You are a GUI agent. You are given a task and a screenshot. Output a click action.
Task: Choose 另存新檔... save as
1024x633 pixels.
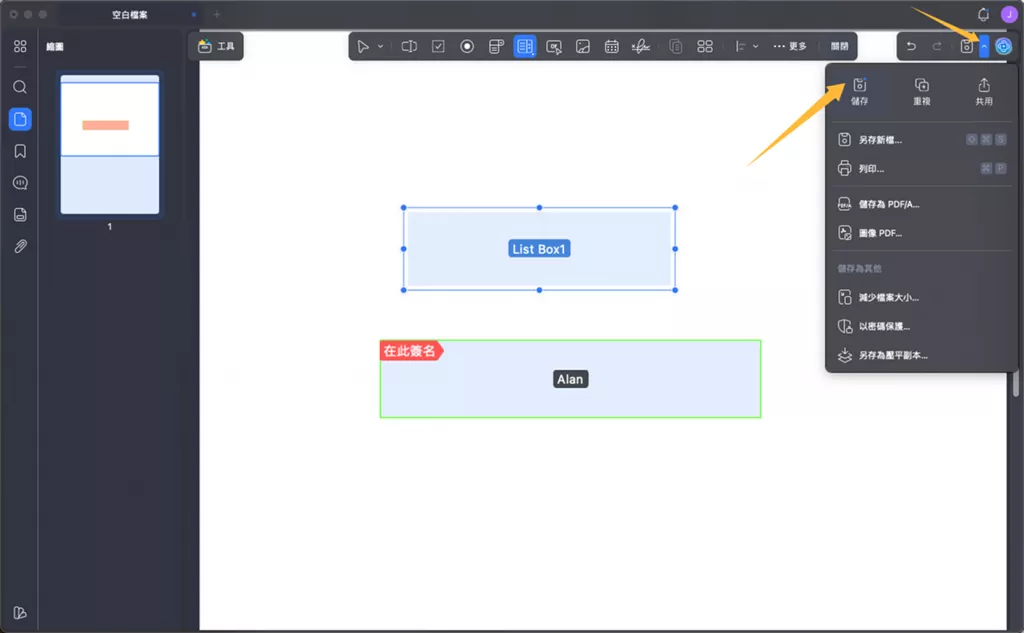(x=921, y=140)
